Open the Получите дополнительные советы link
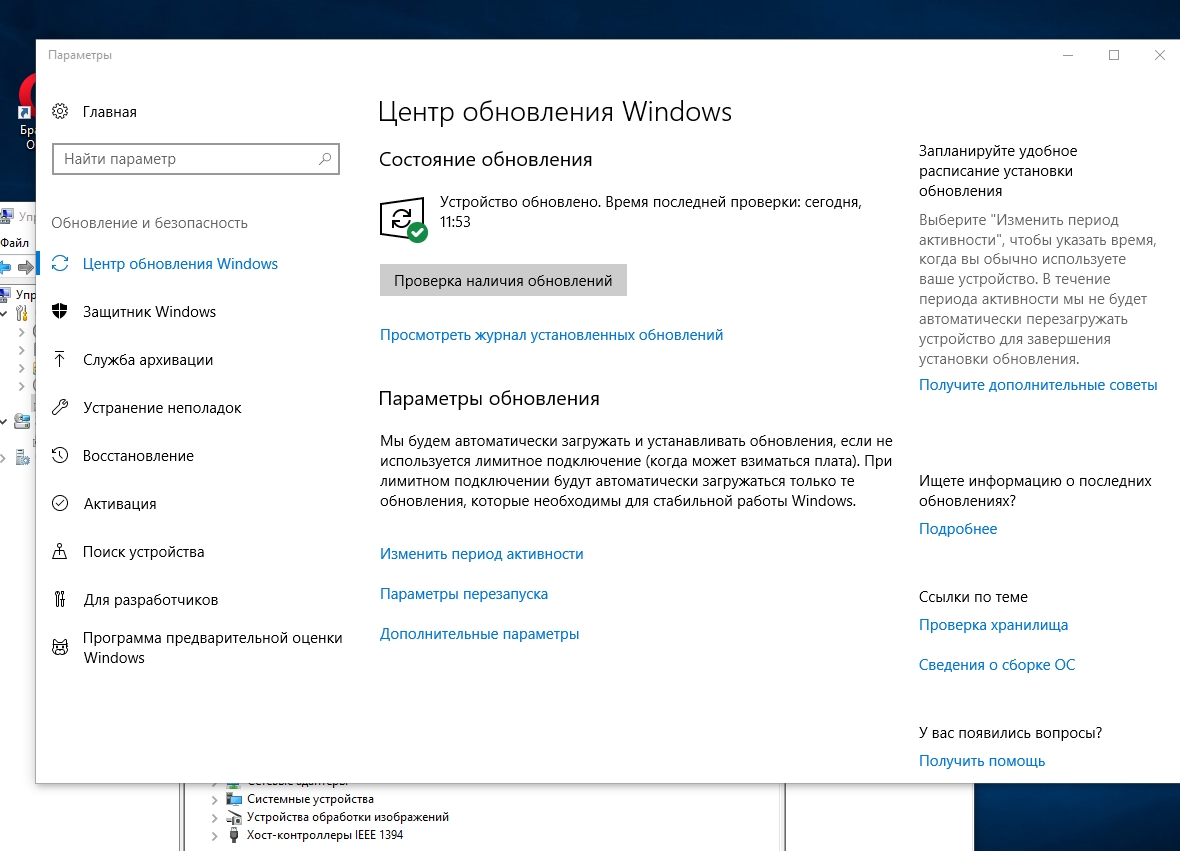This screenshot has width=1180, height=851. click(x=1038, y=384)
